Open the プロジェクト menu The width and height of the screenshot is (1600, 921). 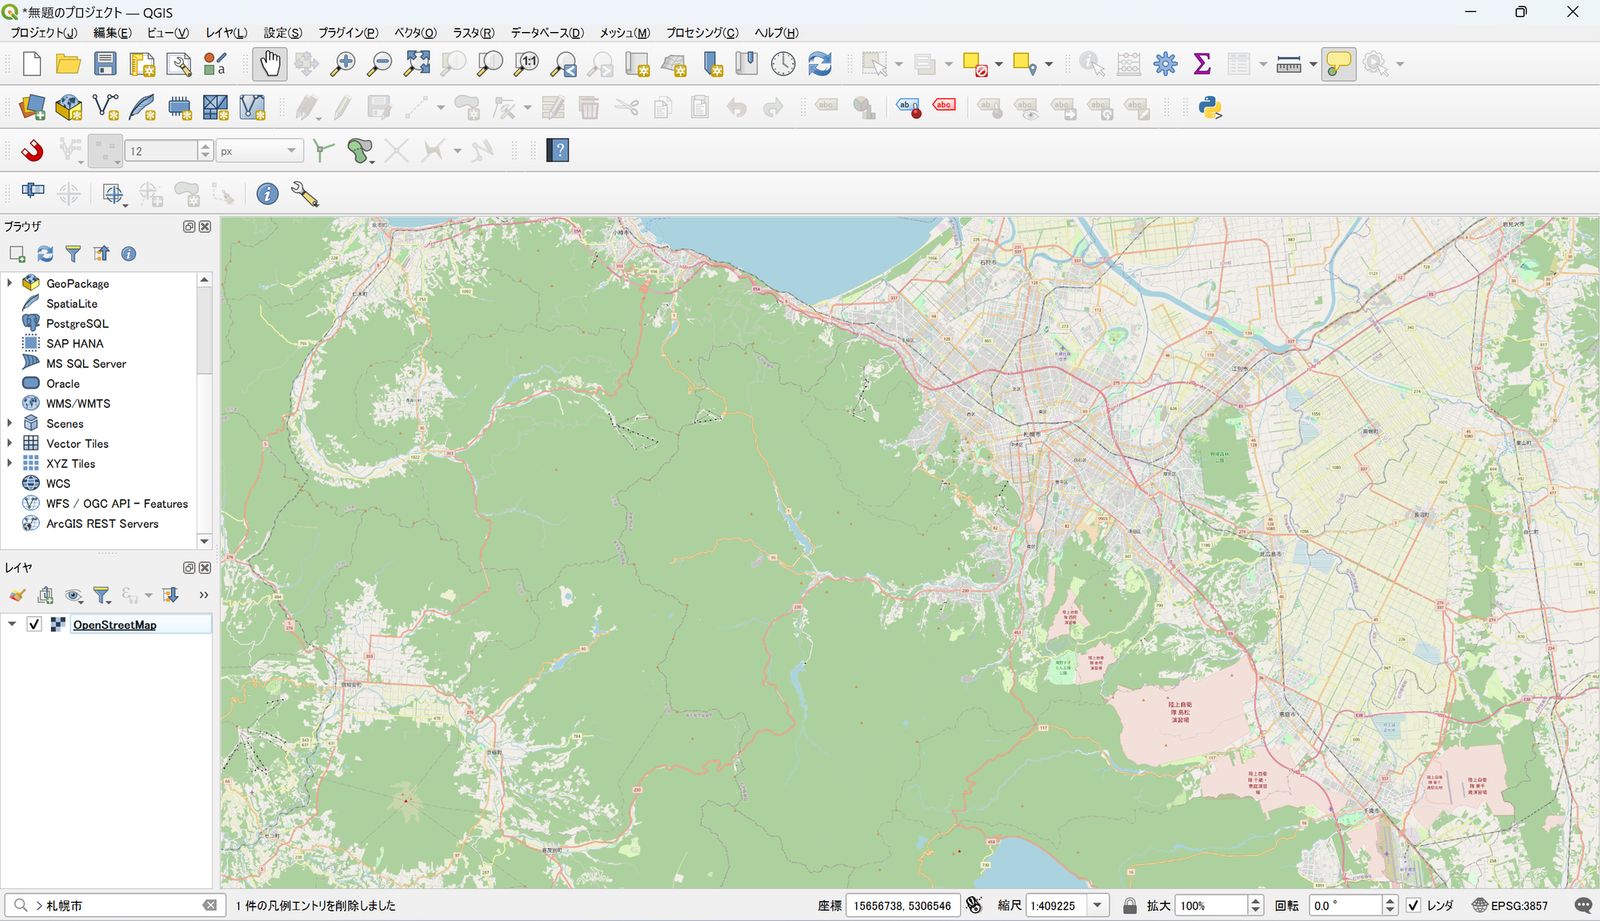[x=43, y=33]
